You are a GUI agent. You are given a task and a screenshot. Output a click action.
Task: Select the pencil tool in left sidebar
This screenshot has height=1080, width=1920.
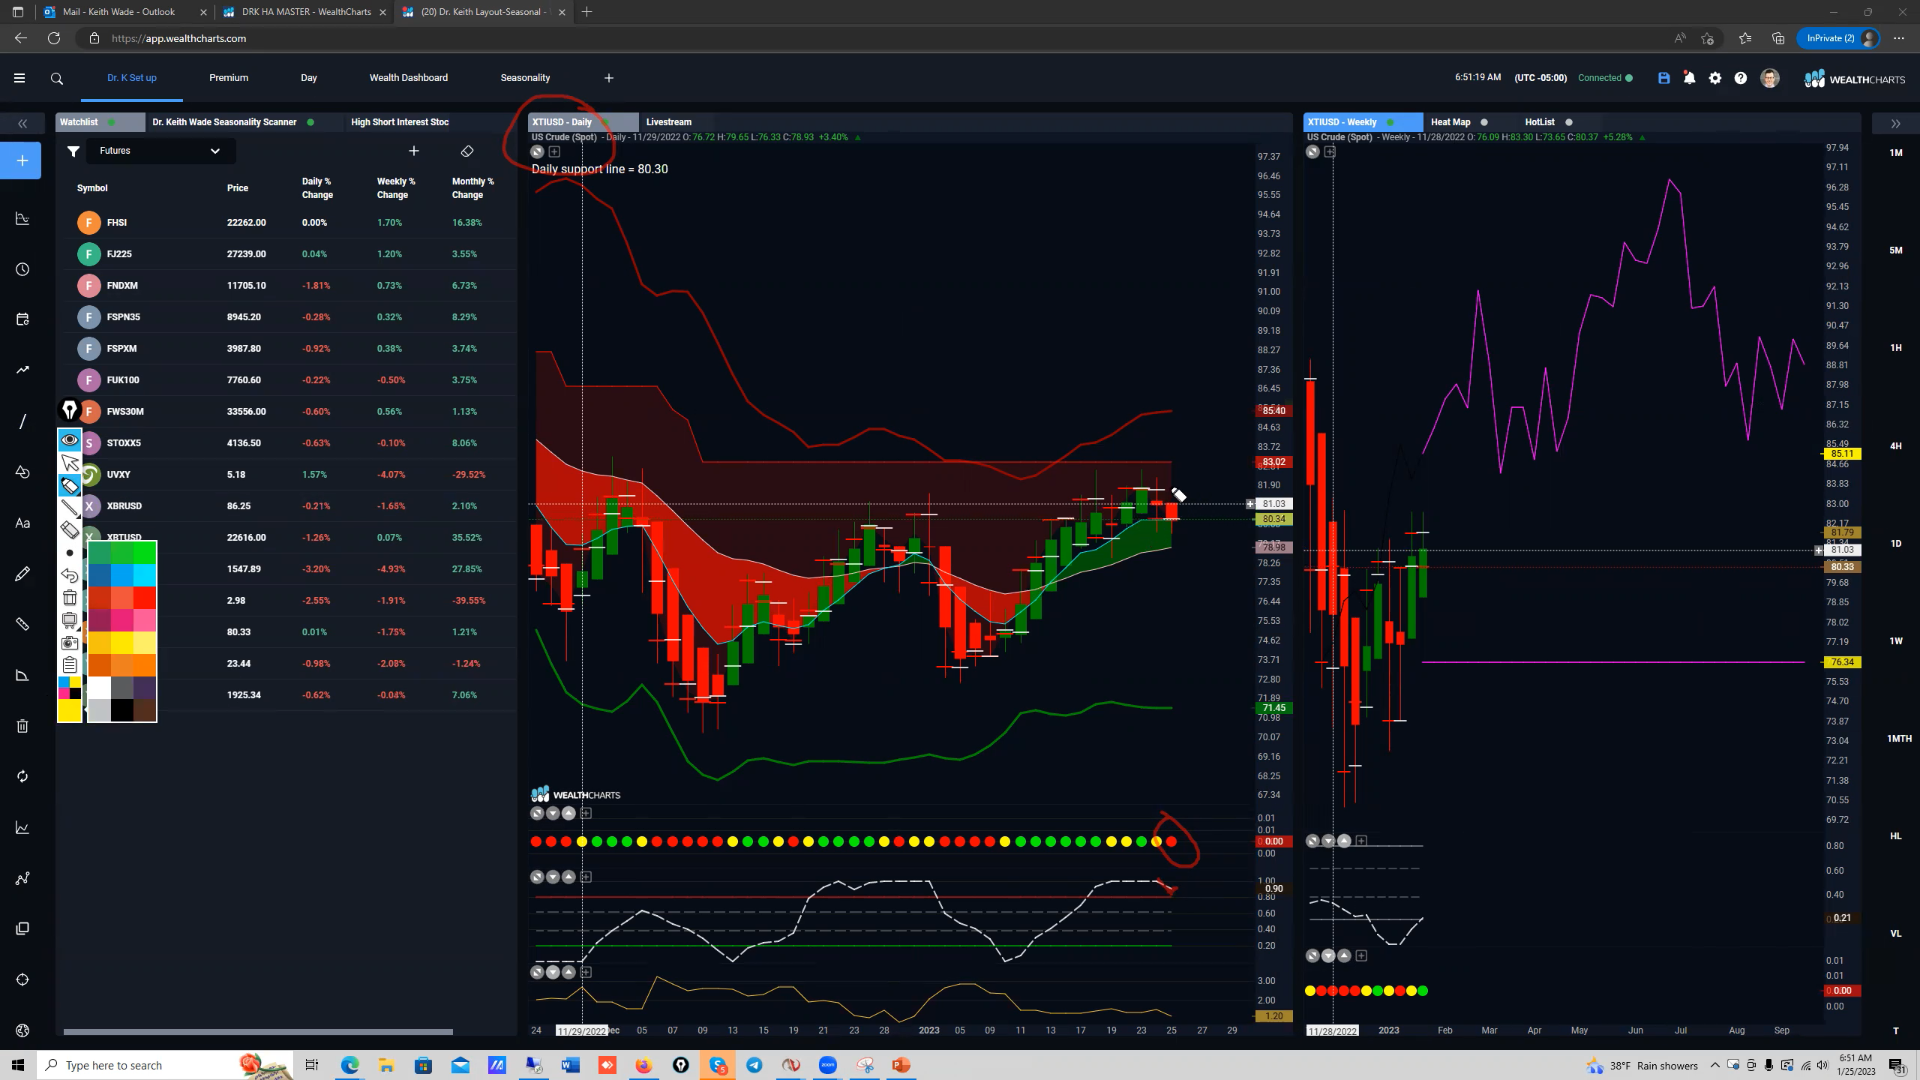(22, 574)
